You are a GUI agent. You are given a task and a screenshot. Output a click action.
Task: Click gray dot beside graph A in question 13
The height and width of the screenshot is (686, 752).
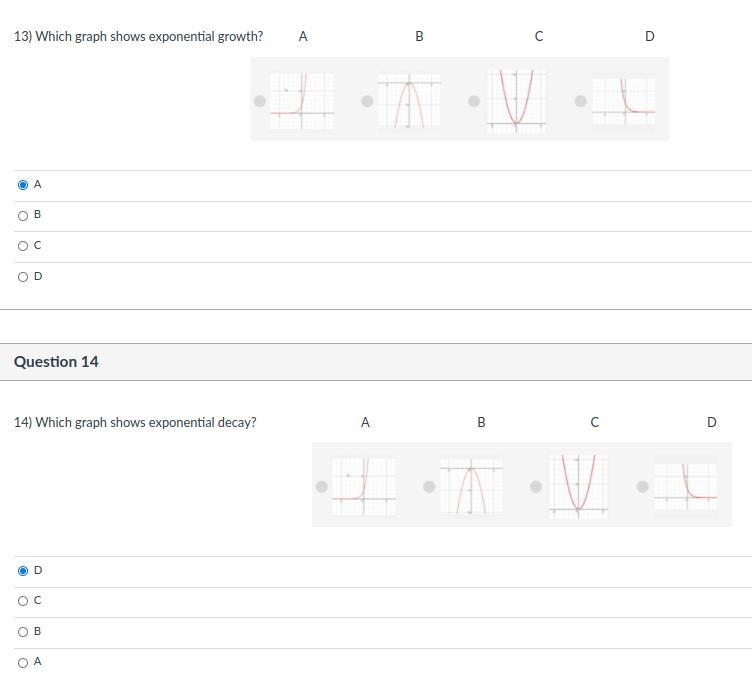(260, 101)
